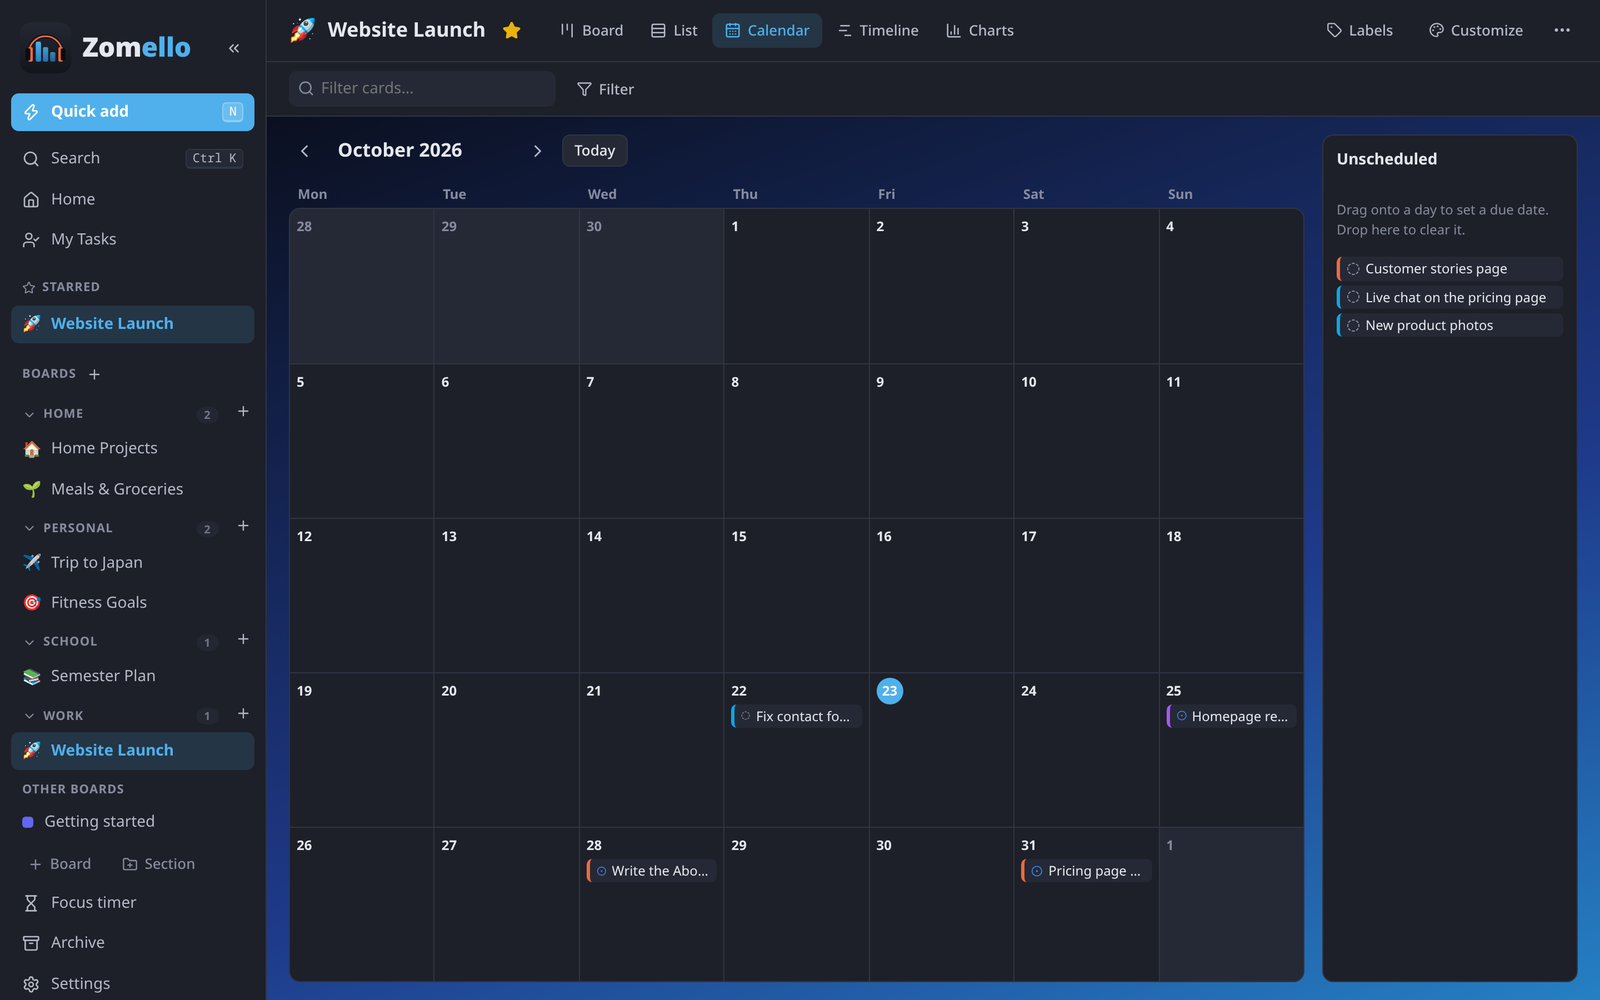Viewport: 1600px width, 1000px height.
Task: Add board to WORK section
Action: 243,714
